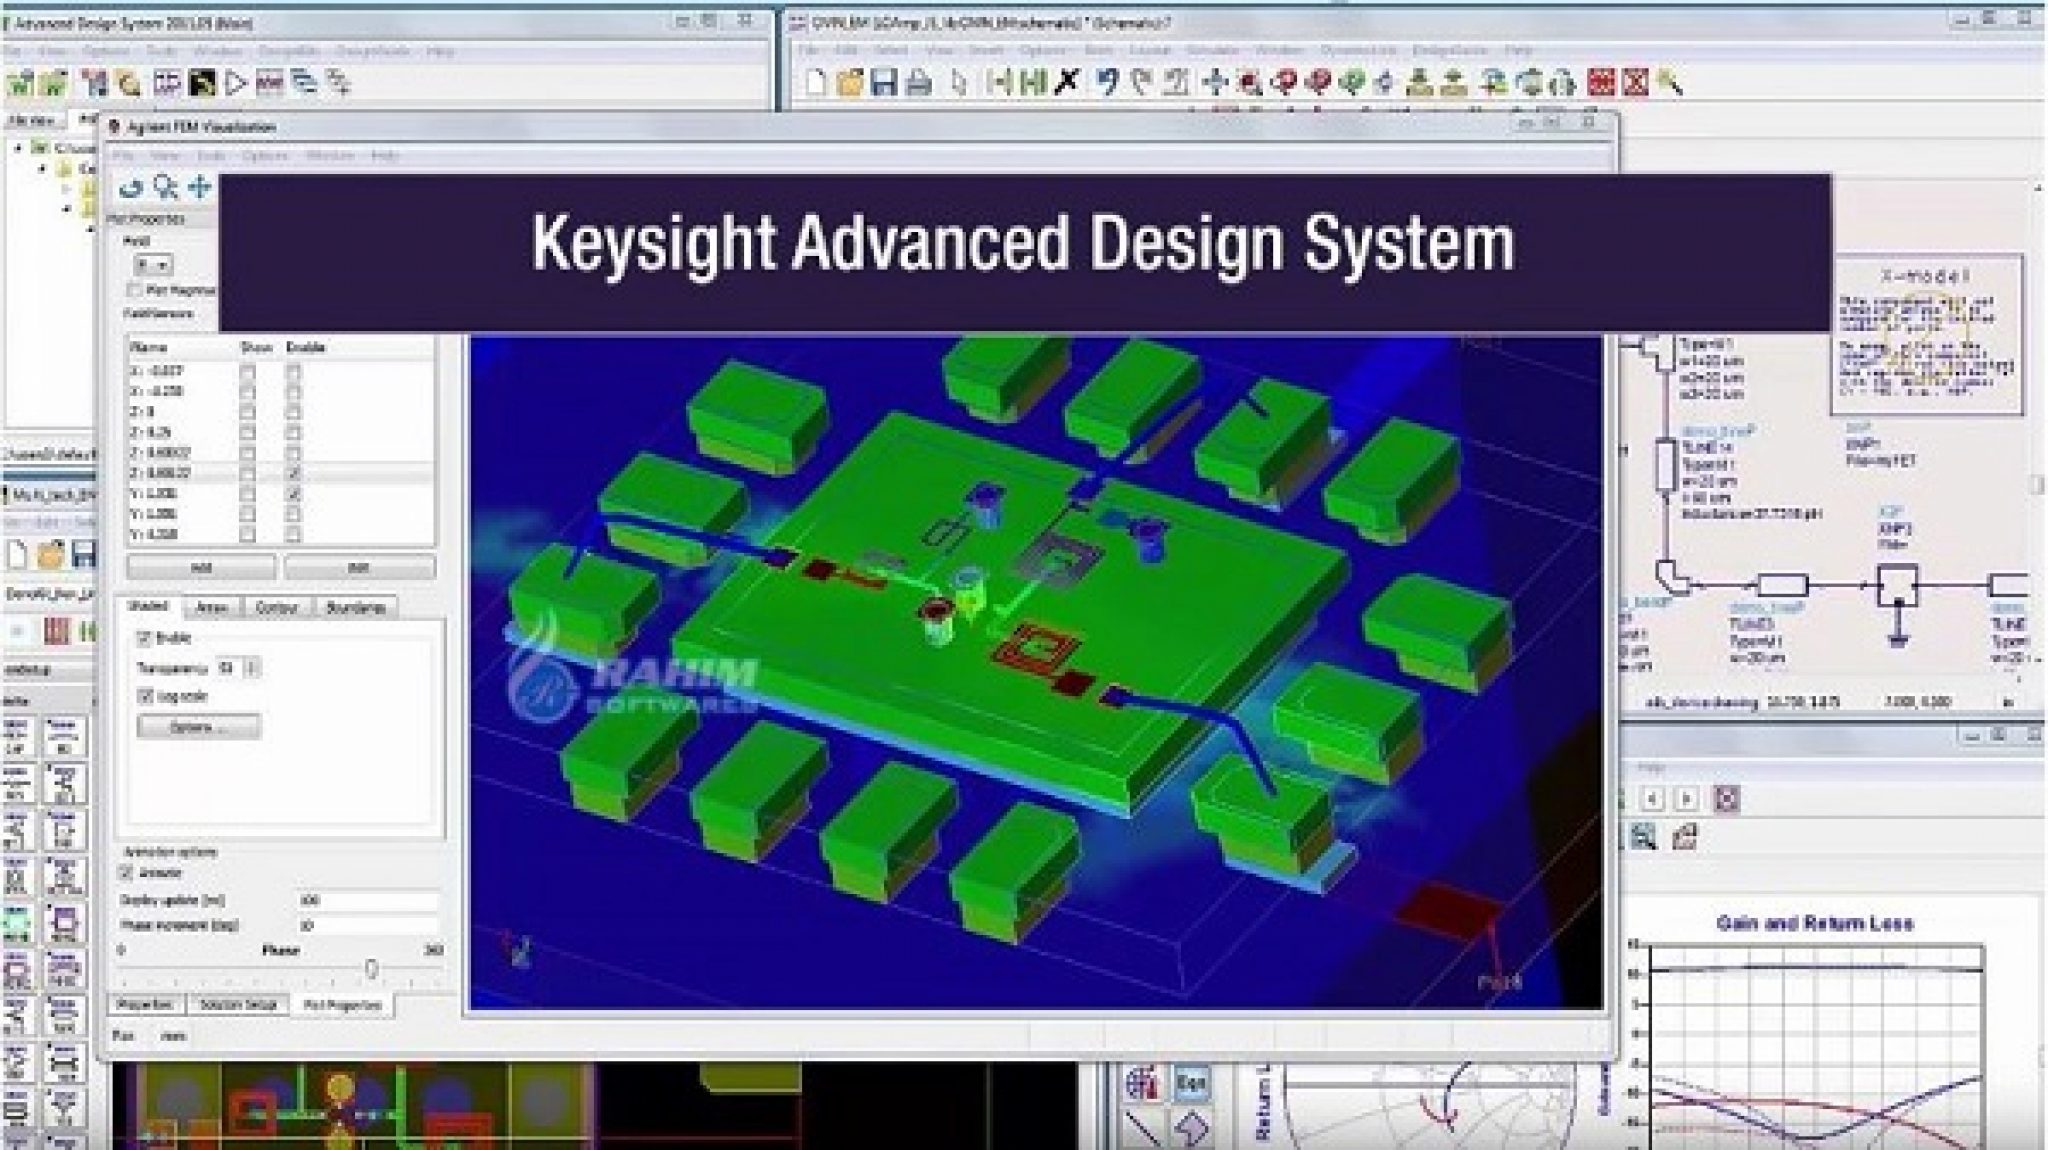Toggle the Animate checkbox
Screen dimensions: 2048x1150
pos(127,873)
